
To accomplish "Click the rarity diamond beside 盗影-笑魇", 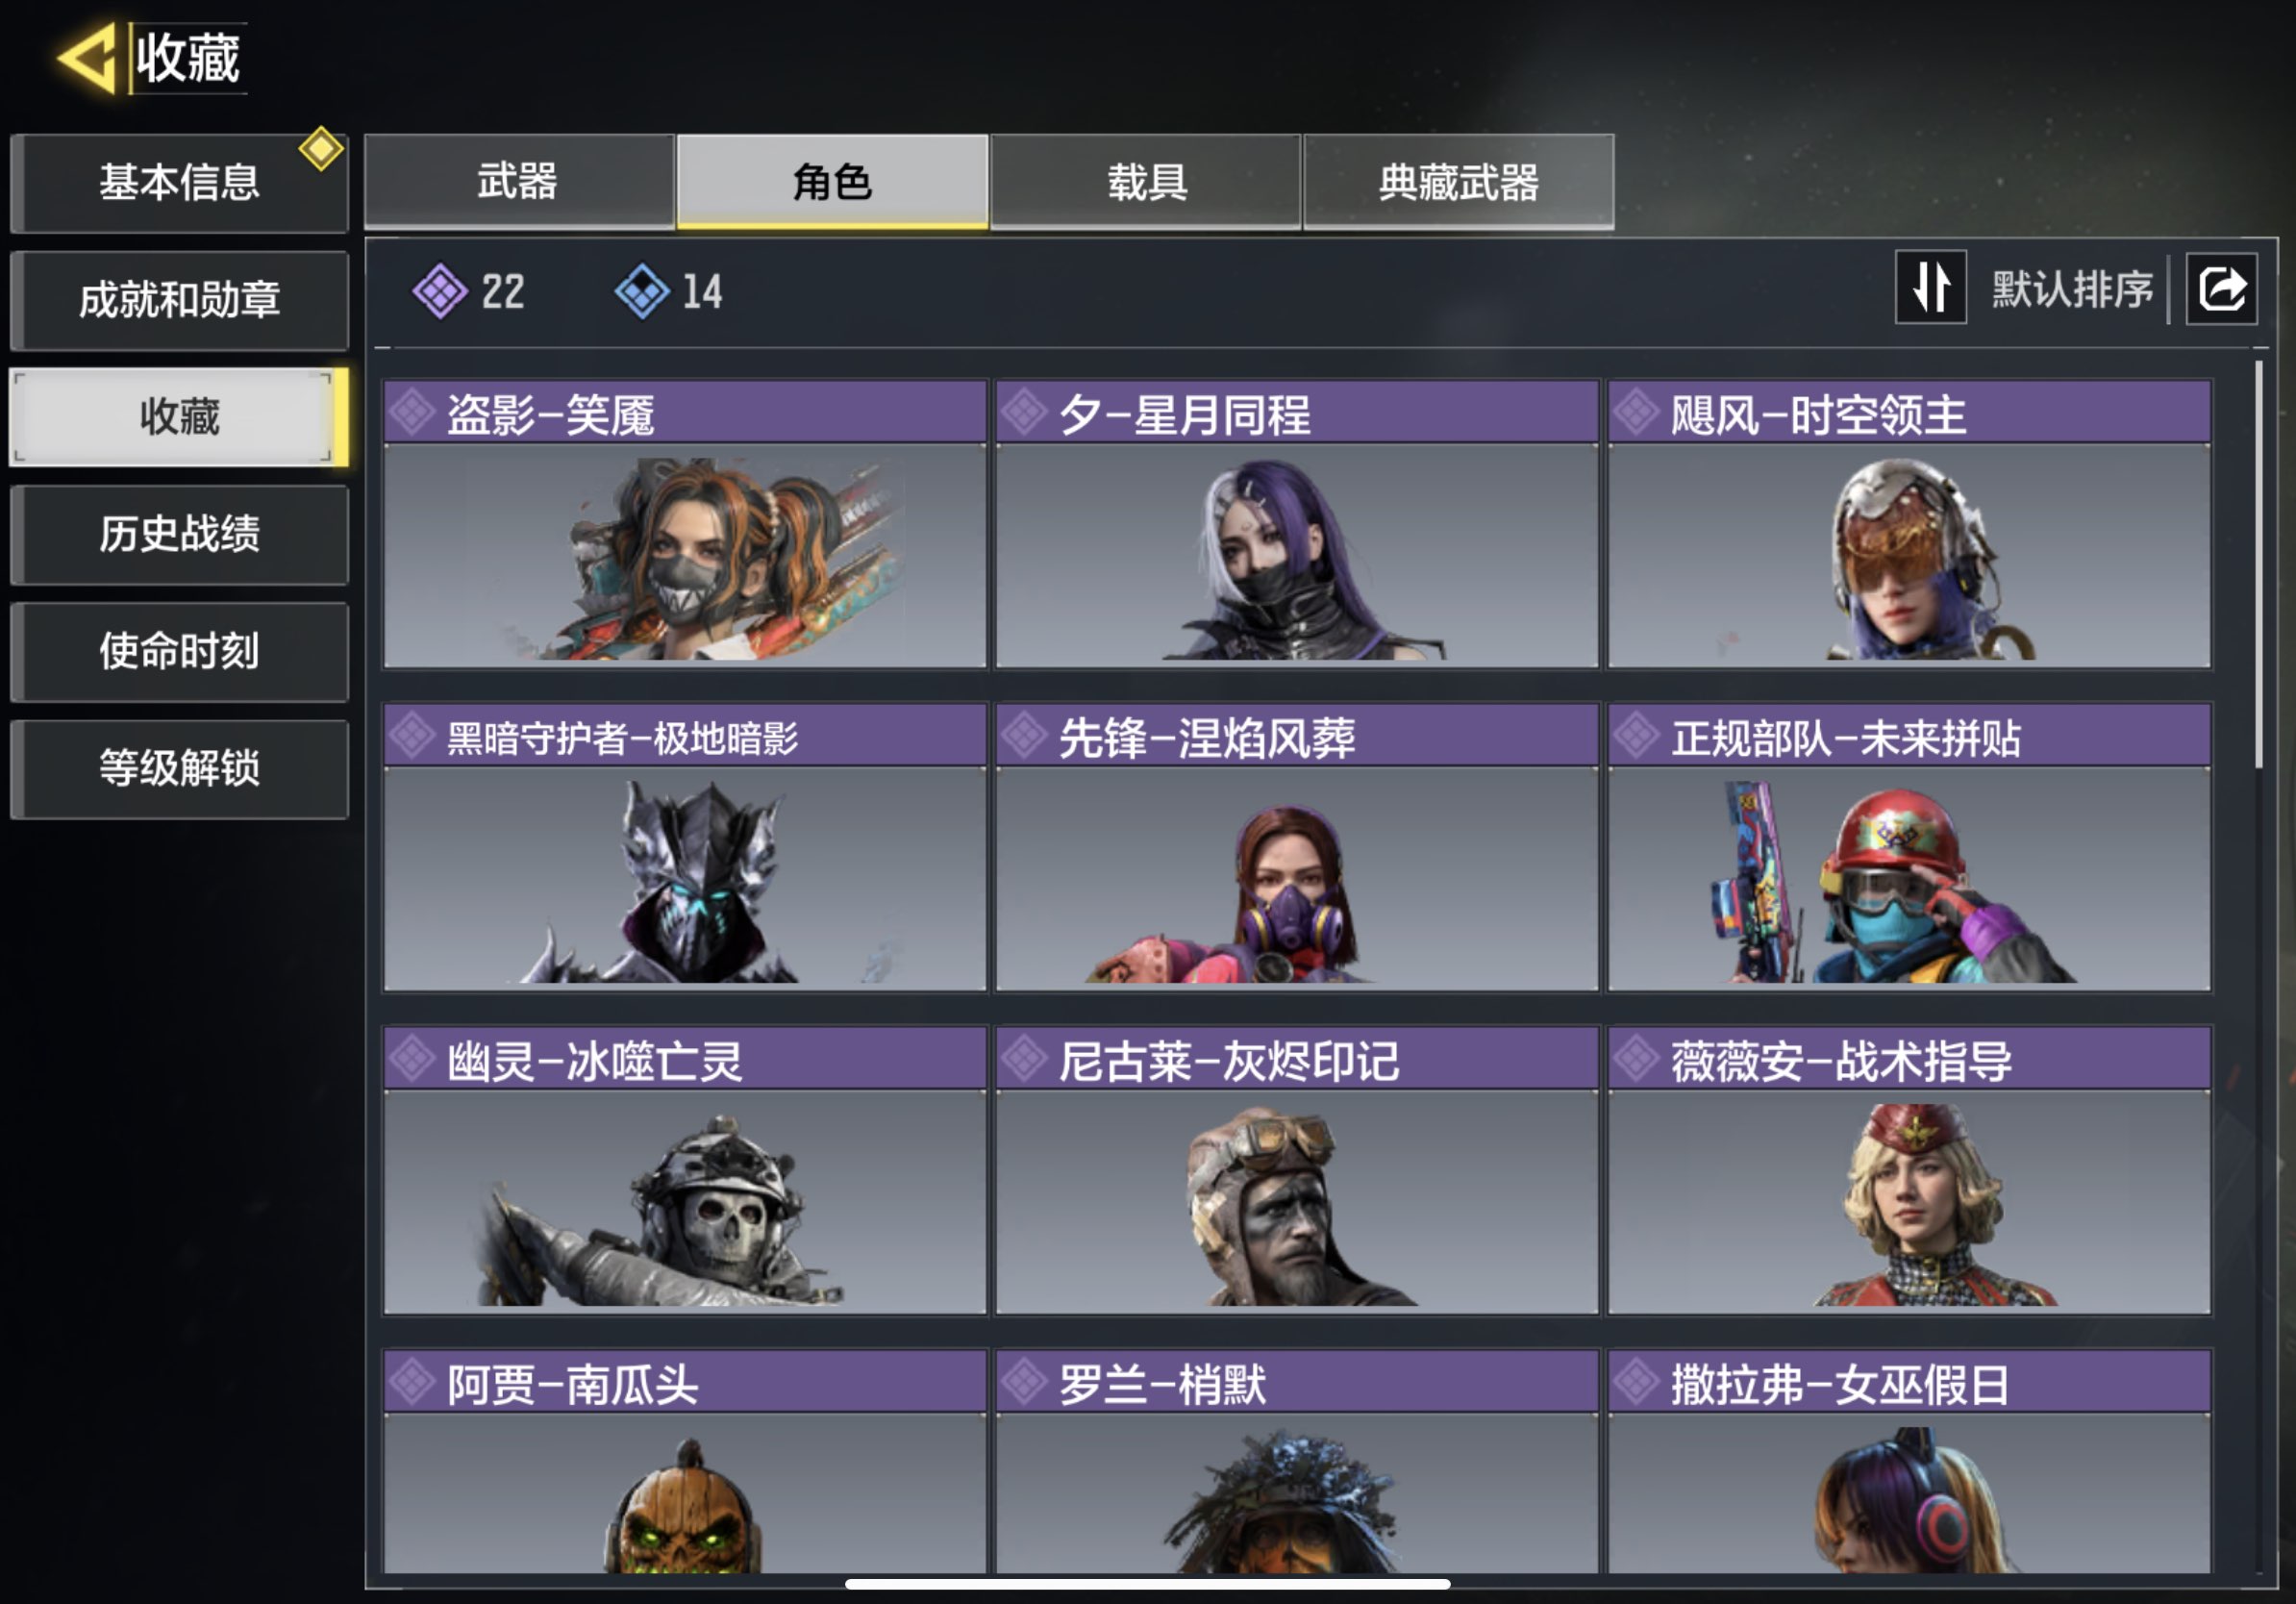I will (x=411, y=413).
